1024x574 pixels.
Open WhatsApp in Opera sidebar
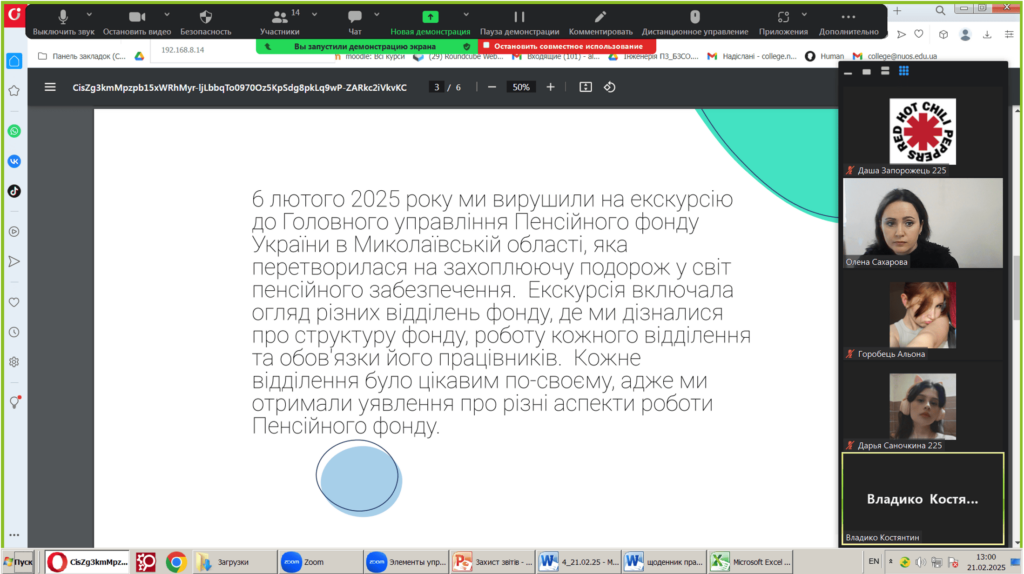(x=14, y=131)
